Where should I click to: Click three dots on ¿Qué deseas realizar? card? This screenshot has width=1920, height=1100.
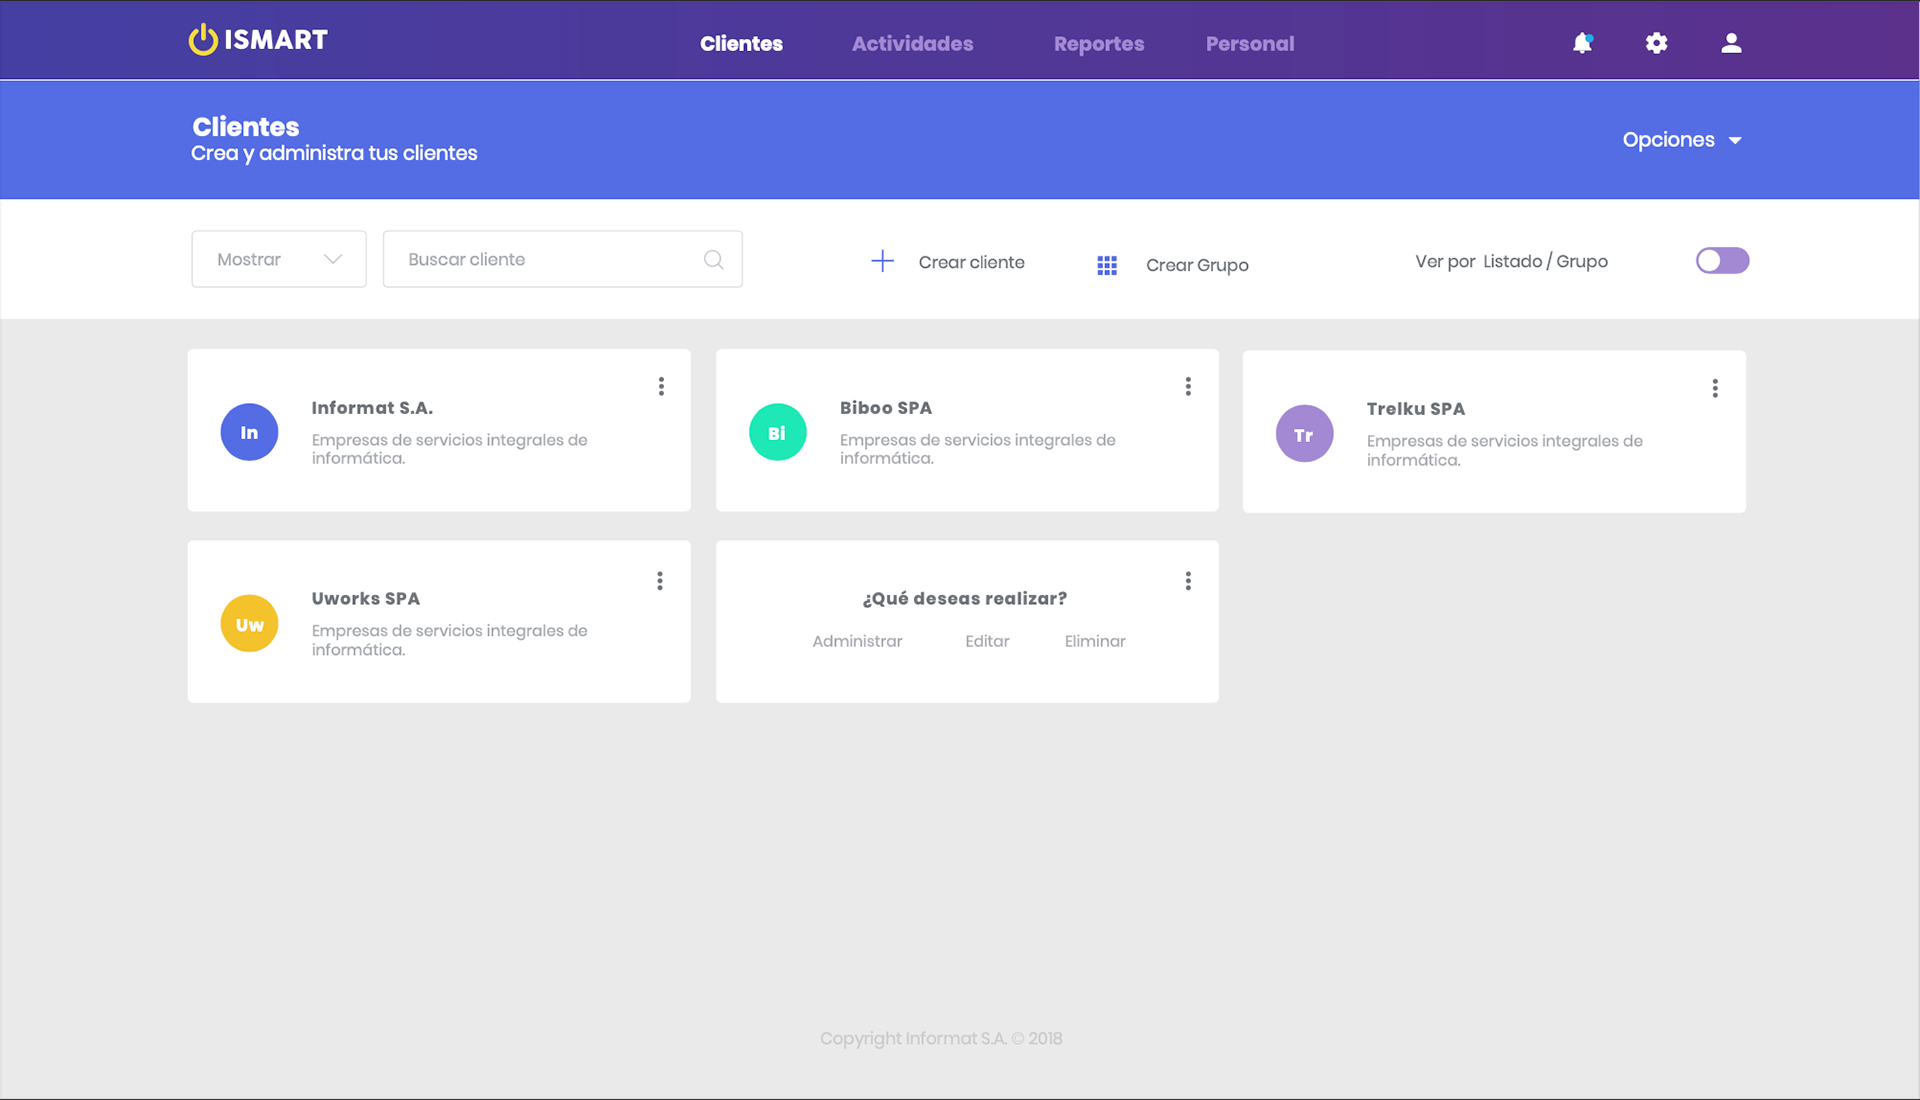[1188, 581]
